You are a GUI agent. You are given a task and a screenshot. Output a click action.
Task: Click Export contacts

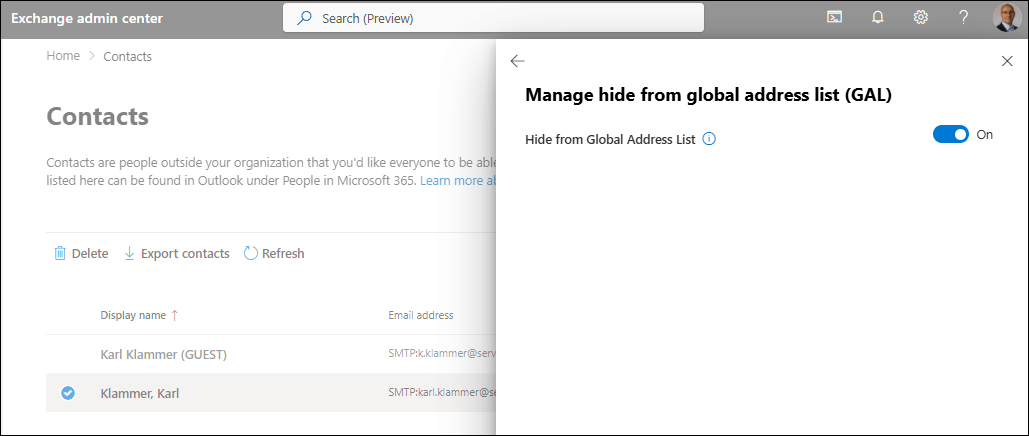tap(177, 253)
